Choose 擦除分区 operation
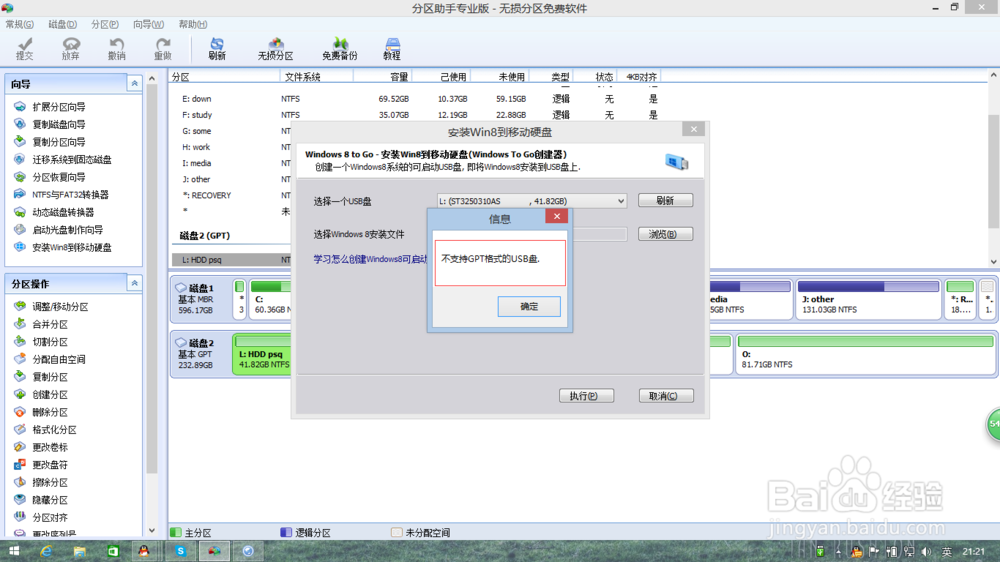This screenshot has width=1000, height=562. (50, 482)
